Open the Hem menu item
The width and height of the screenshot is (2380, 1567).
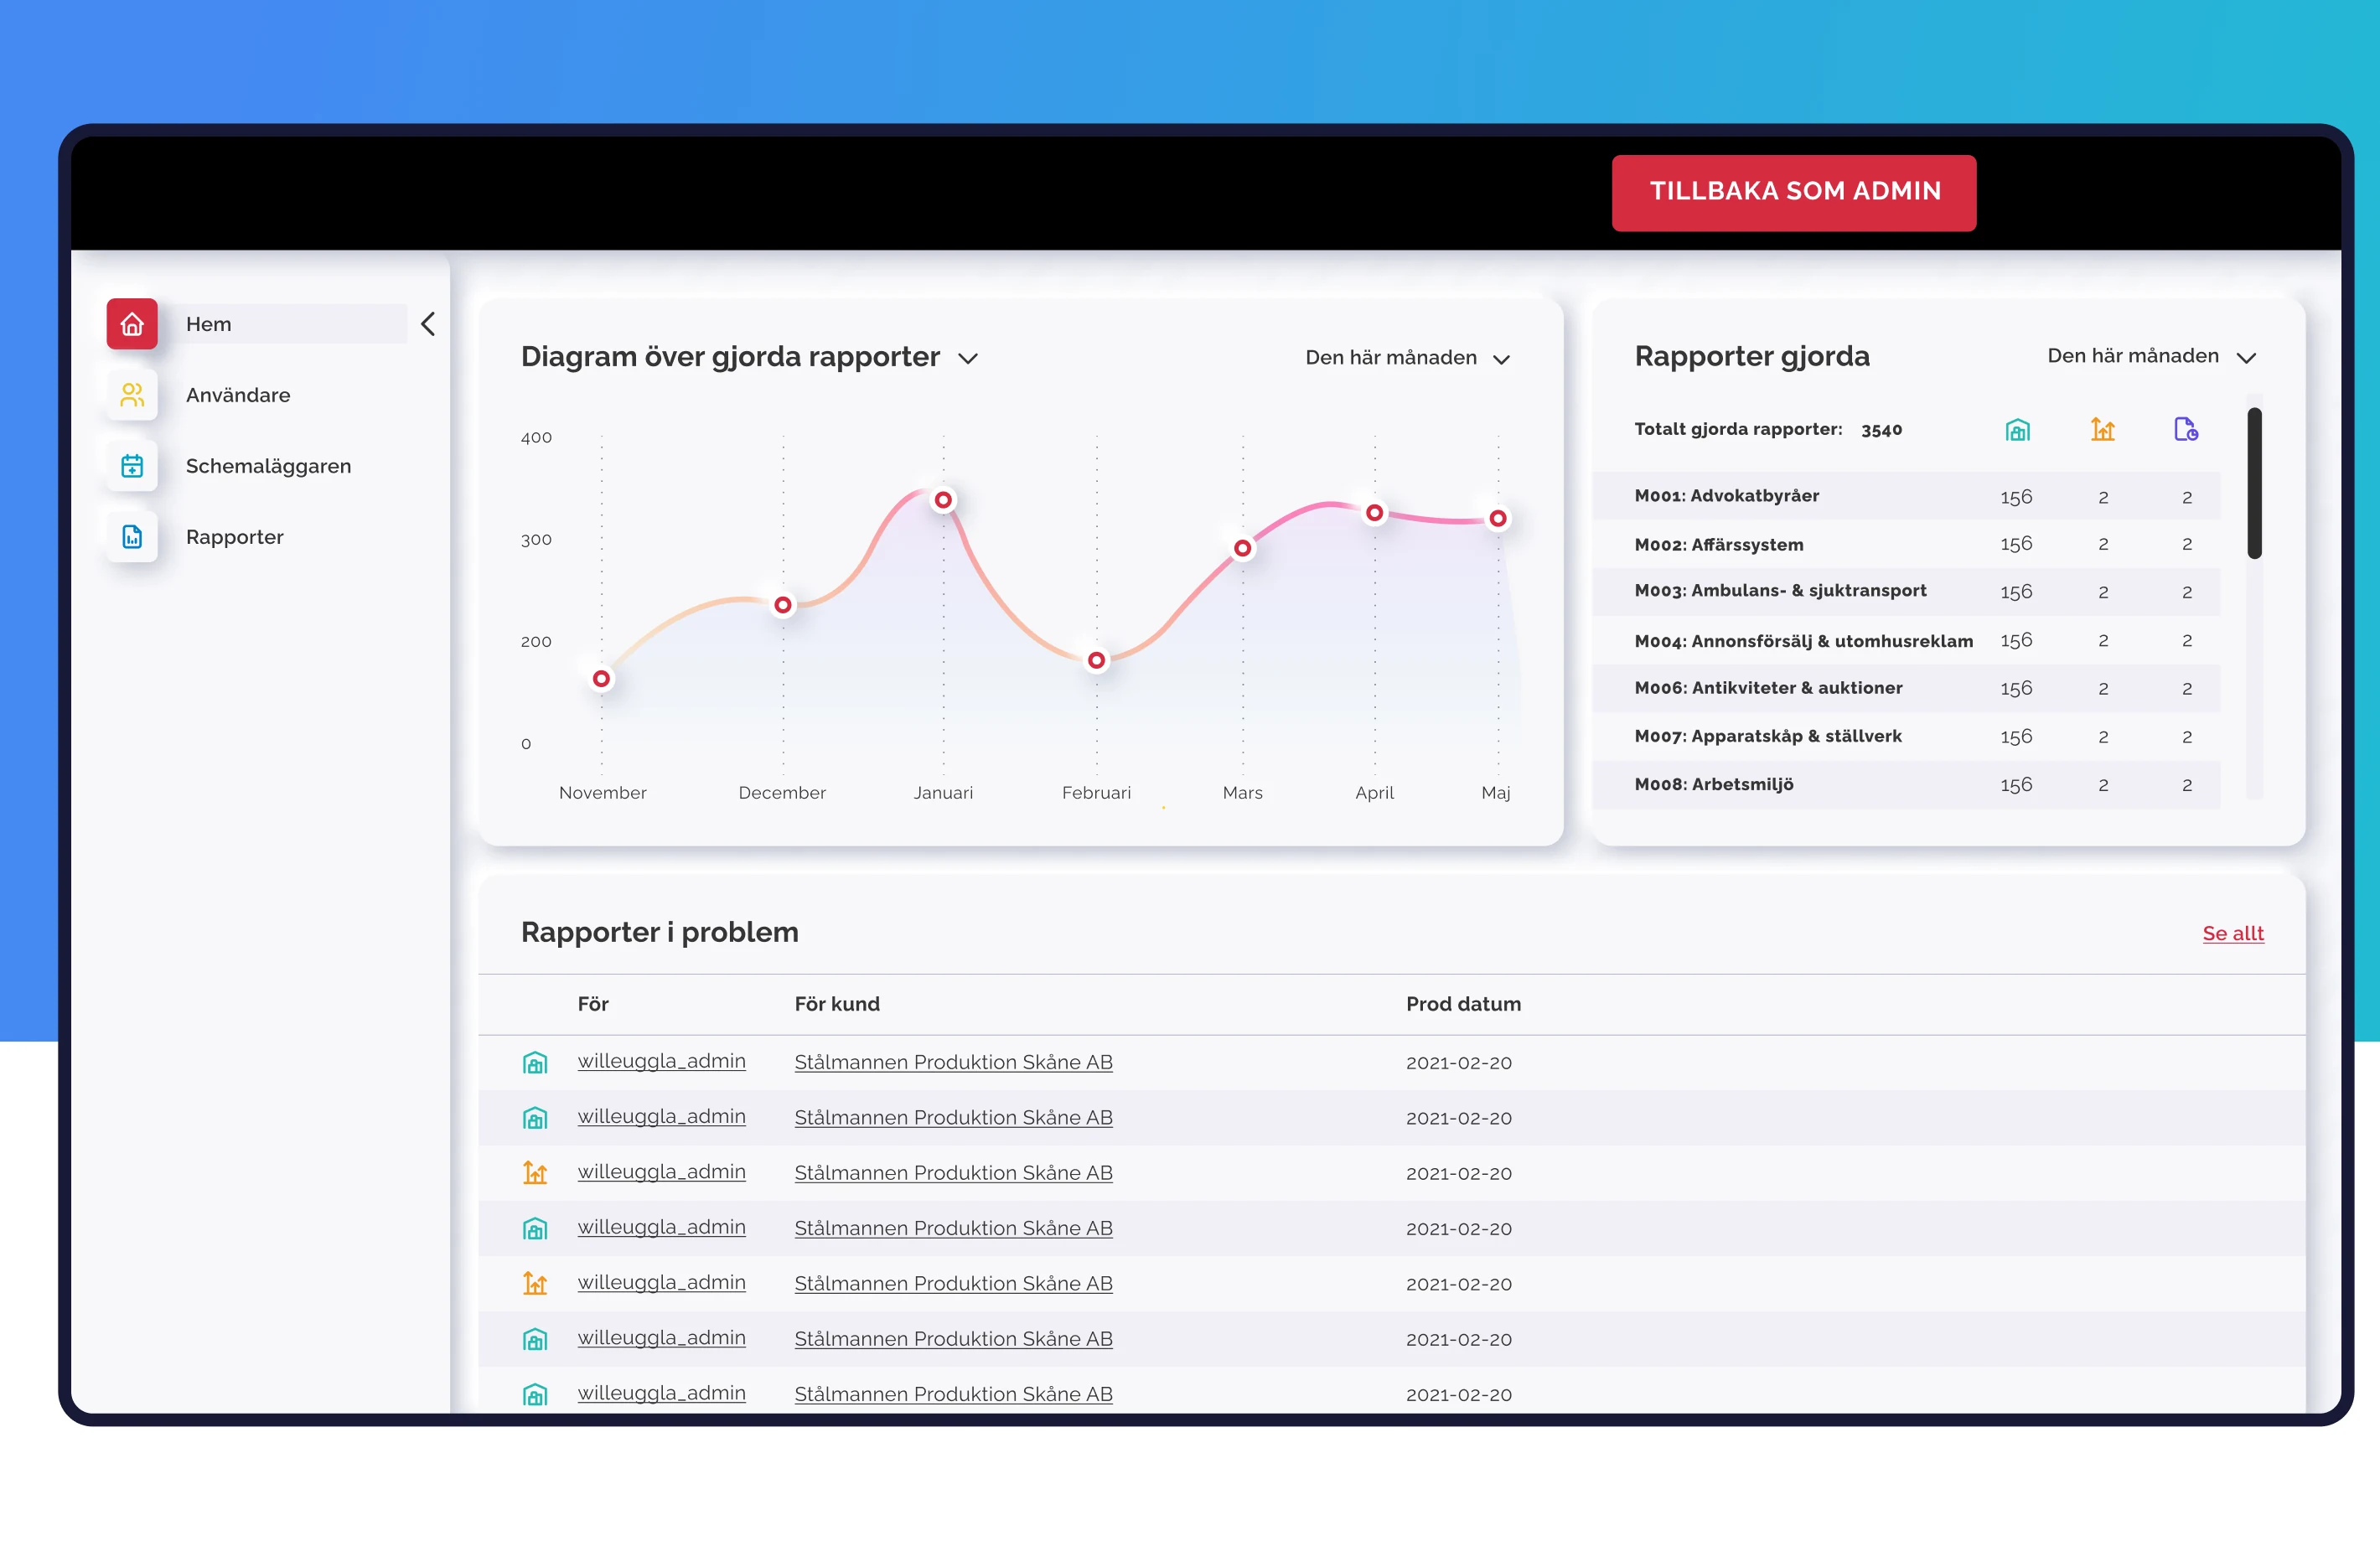point(208,324)
